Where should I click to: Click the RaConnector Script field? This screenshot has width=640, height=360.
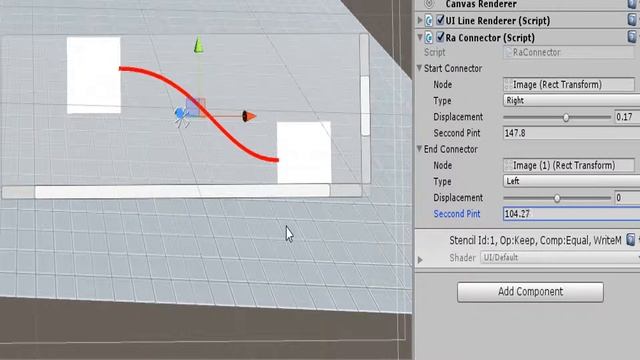pyautogui.click(x=569, y=52)
